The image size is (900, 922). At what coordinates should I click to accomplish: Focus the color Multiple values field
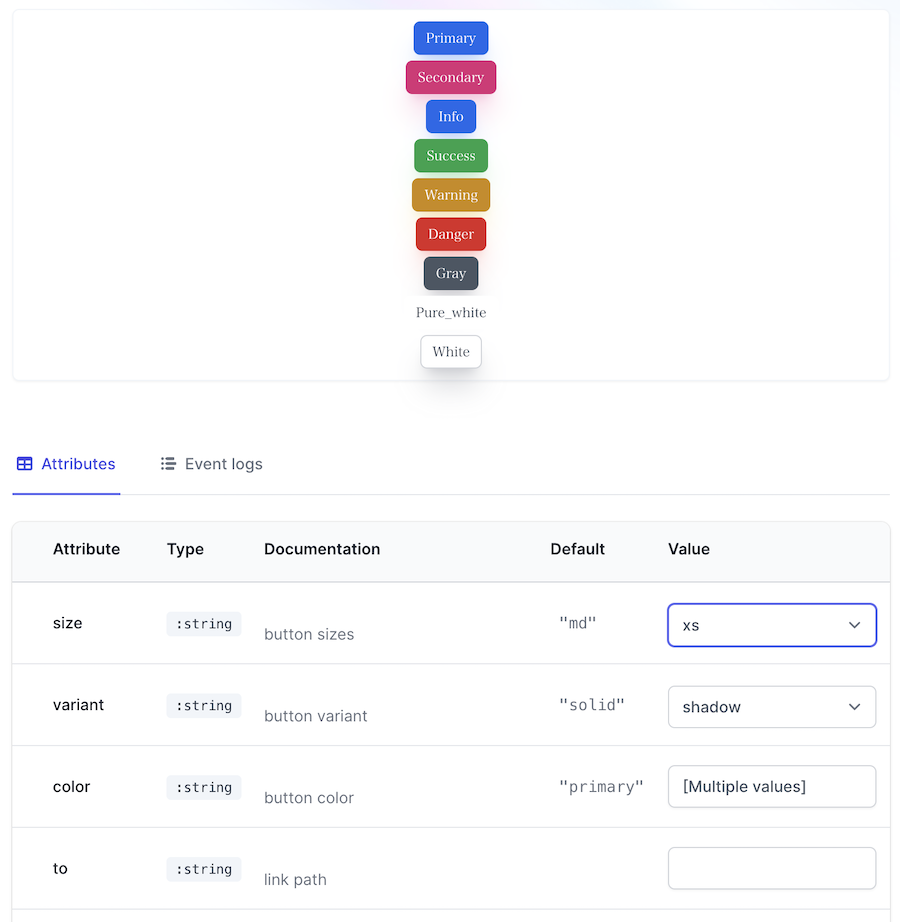[772, 787]
